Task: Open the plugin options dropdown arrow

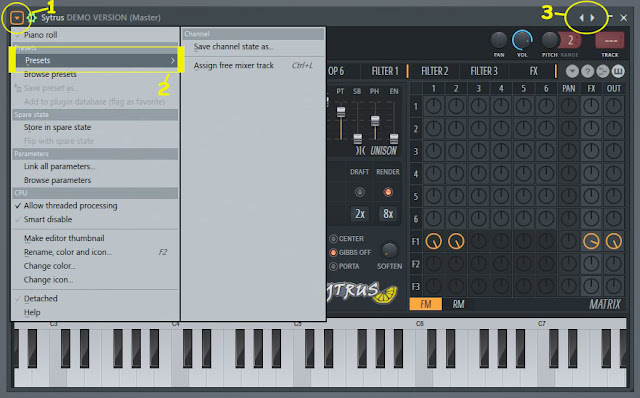Action: [17, 18]
